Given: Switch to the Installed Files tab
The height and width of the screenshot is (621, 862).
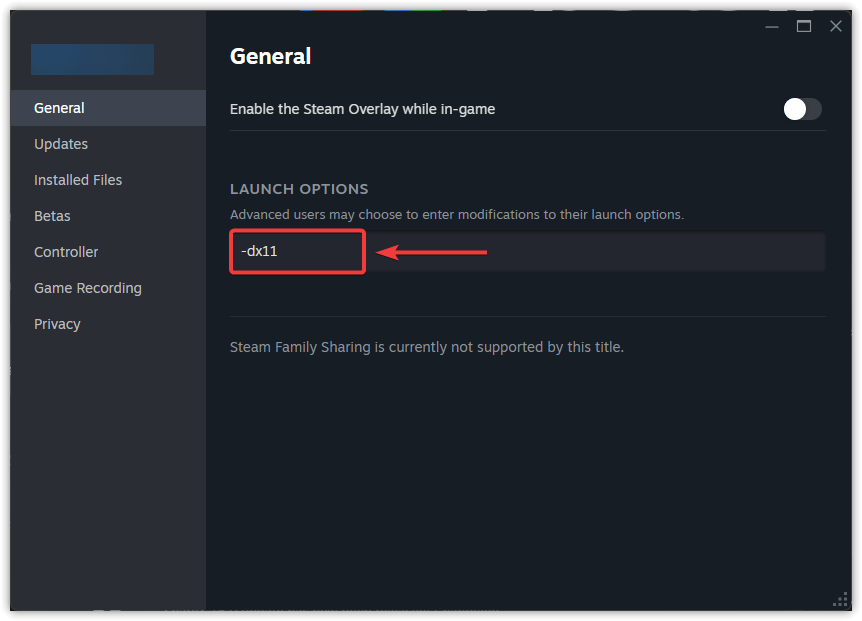Looking at the screenshot, I should tap(78, 180).
